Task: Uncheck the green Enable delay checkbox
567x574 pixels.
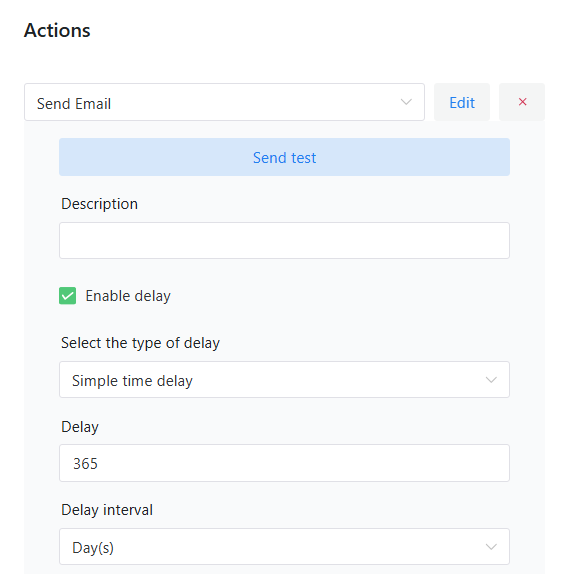Action: 67,296
